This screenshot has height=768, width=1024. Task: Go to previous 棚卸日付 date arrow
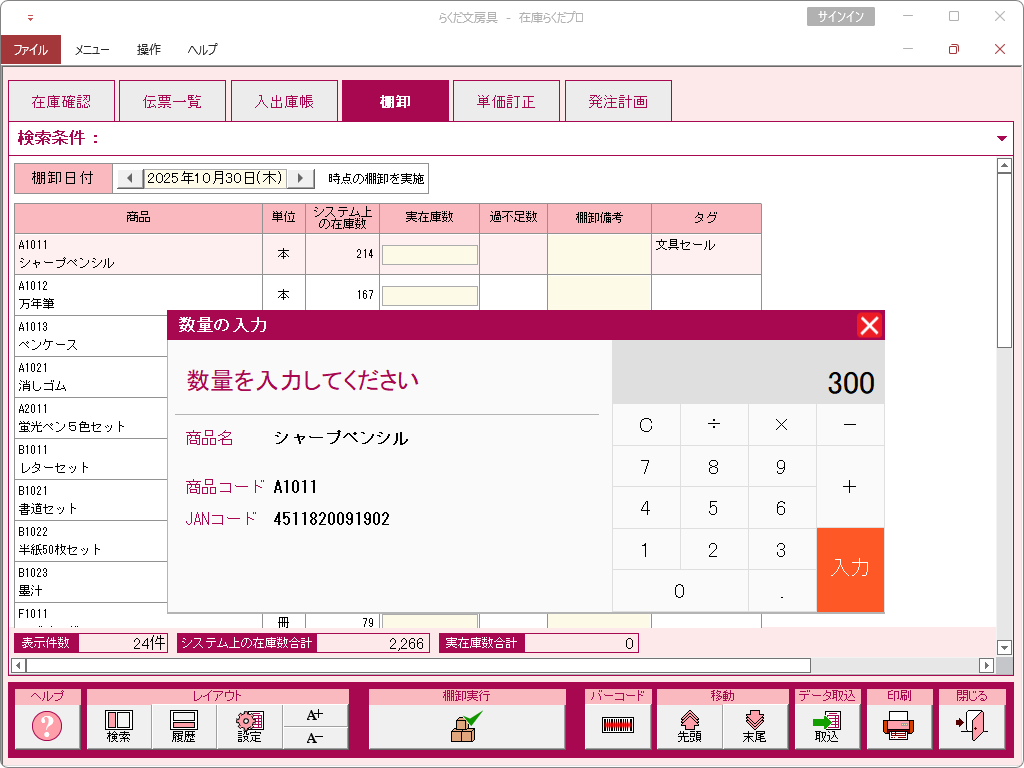130,178
